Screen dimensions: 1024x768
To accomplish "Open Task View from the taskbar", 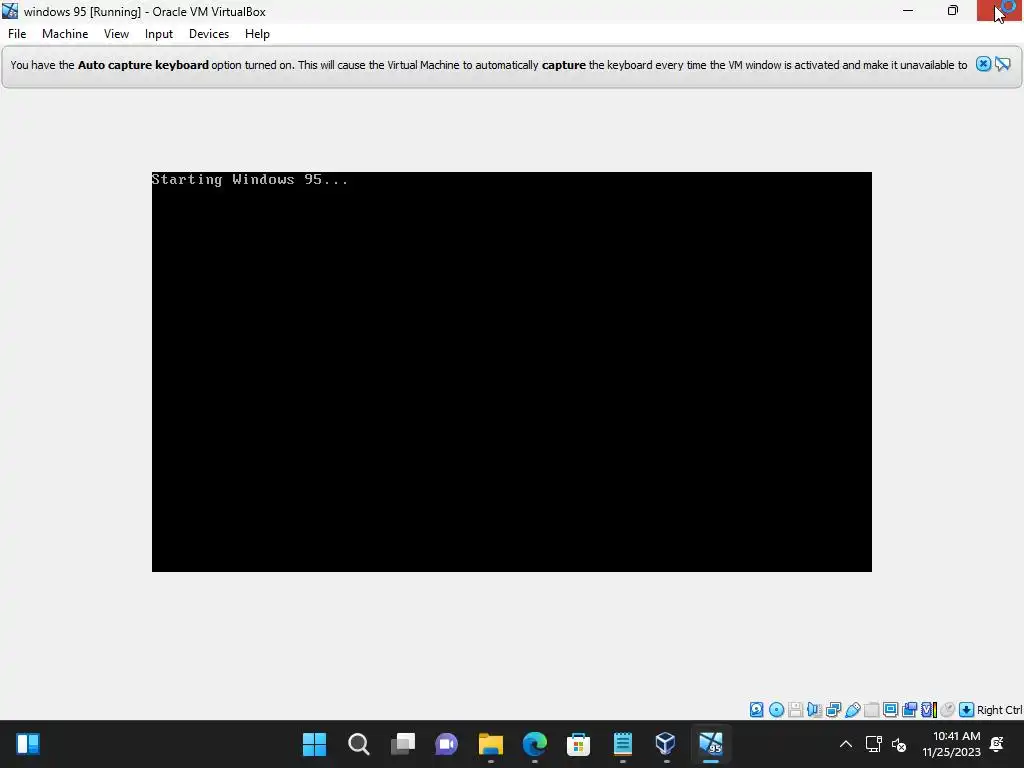I will [x=402, y=744].
